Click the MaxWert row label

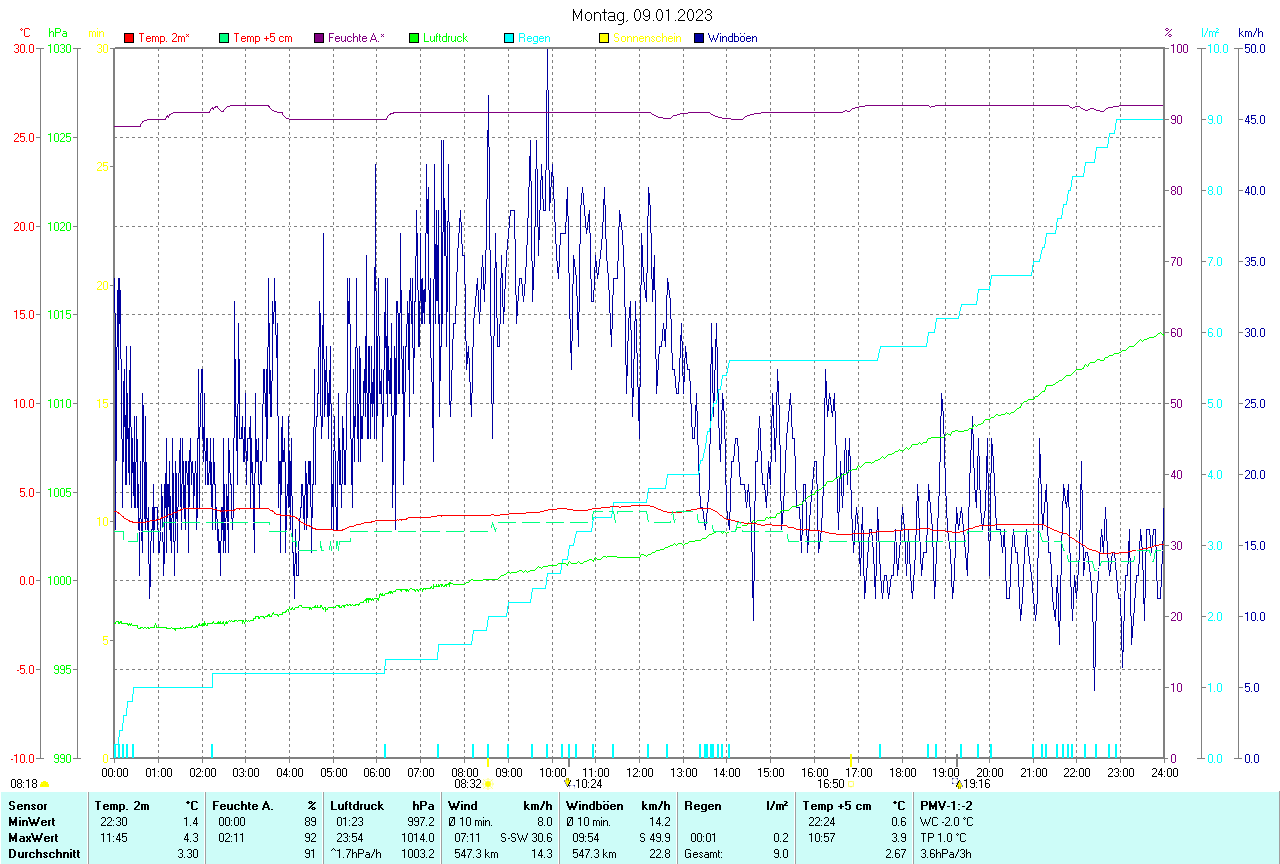33,838
